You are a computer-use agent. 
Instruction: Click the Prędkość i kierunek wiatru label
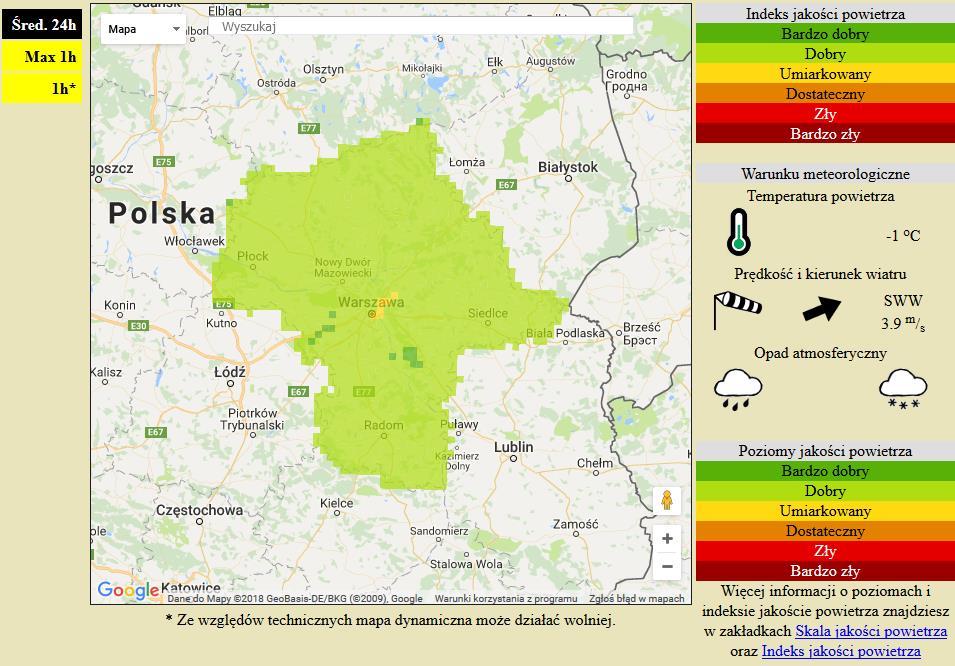pos(820,274)
